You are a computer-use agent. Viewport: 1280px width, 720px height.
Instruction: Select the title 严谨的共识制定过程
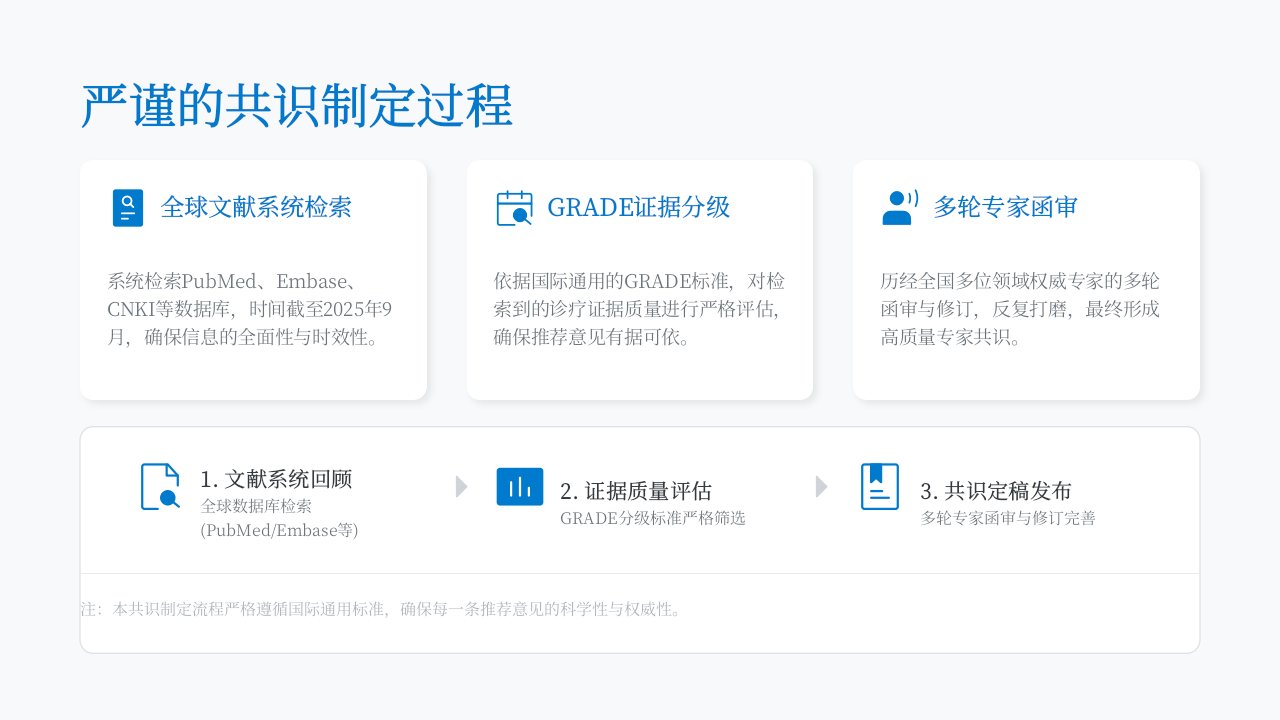297,106
